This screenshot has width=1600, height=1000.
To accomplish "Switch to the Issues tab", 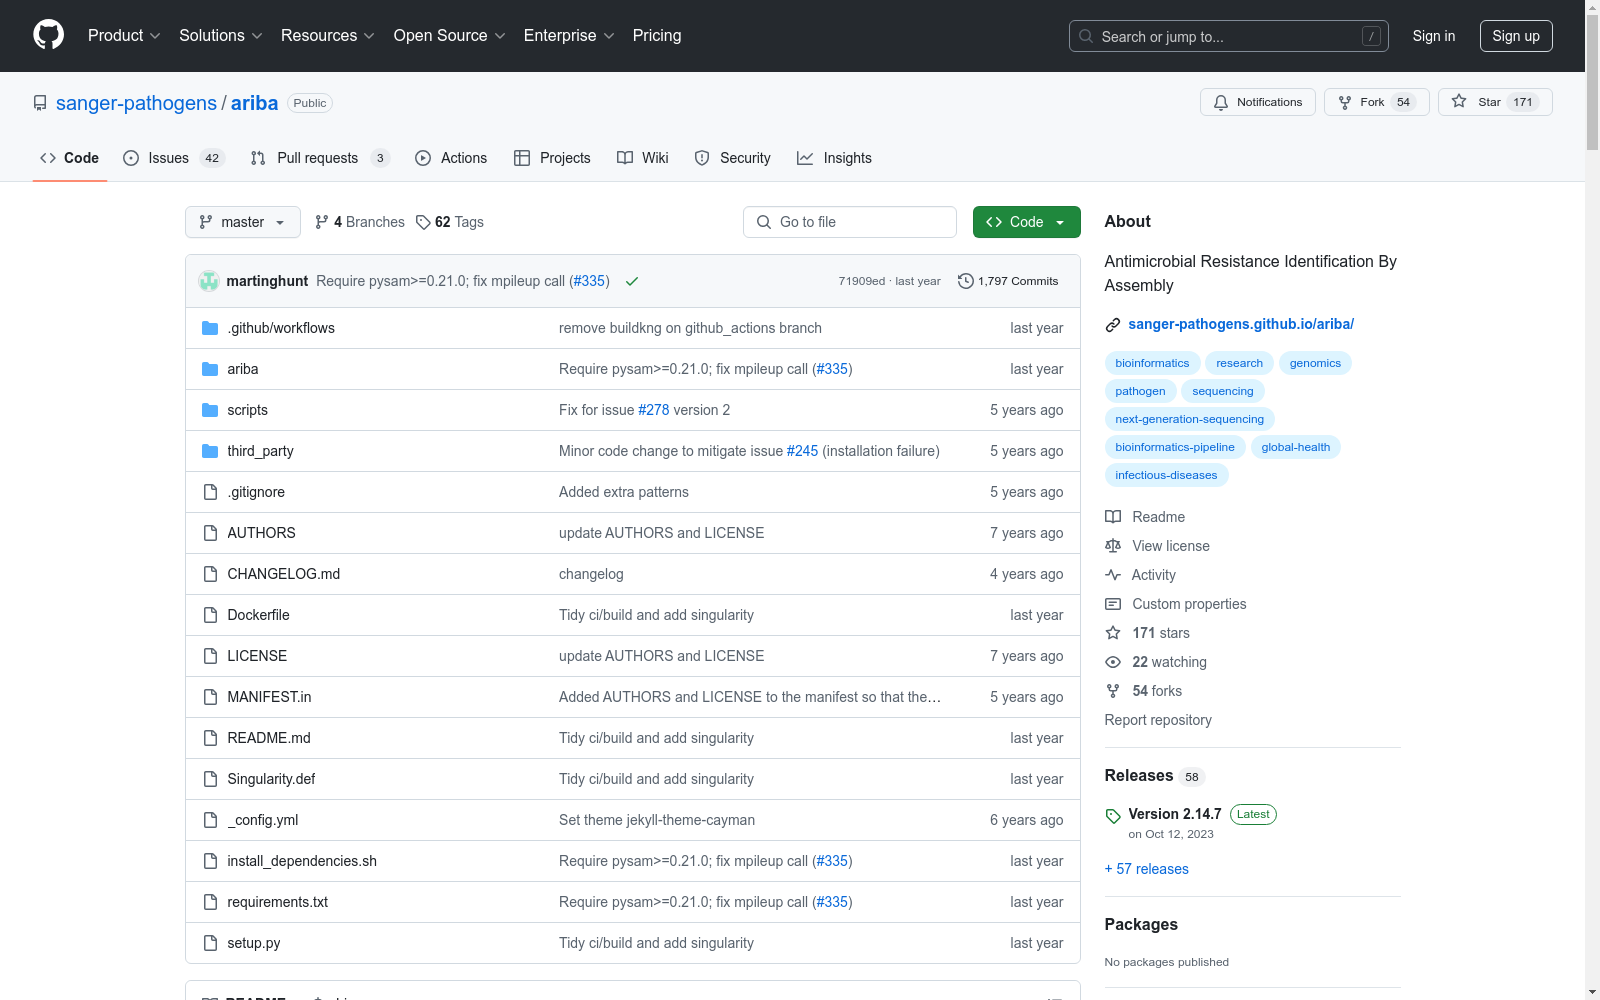I will pos(174,158).
